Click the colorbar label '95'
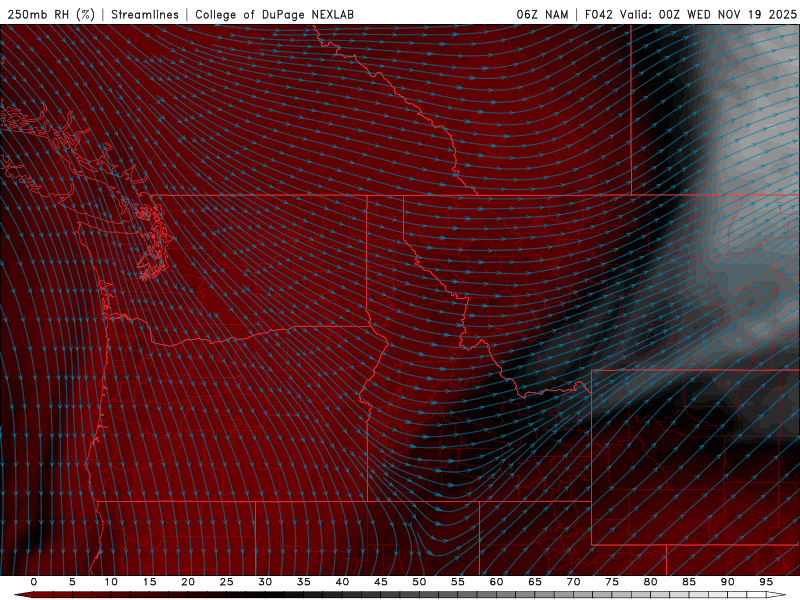 [766, 582]
